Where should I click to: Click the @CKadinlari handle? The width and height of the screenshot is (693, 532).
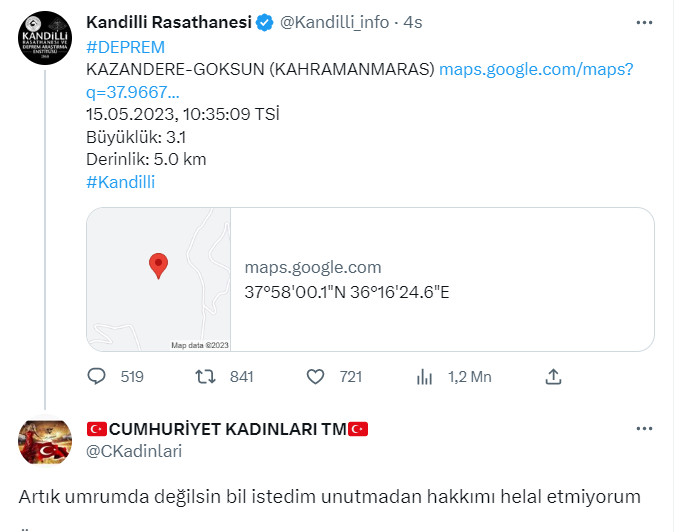coord(135,451)
